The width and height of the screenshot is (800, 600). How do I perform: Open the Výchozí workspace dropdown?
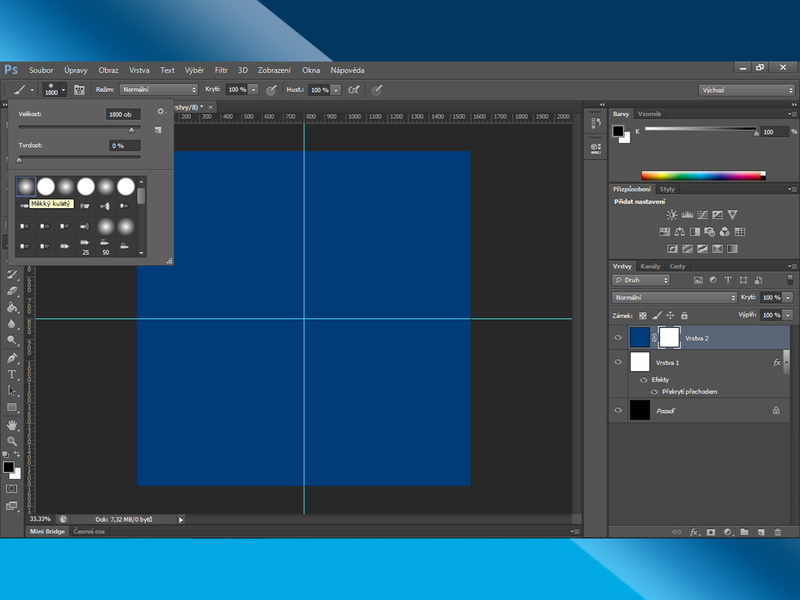click(x=746, y=89)
